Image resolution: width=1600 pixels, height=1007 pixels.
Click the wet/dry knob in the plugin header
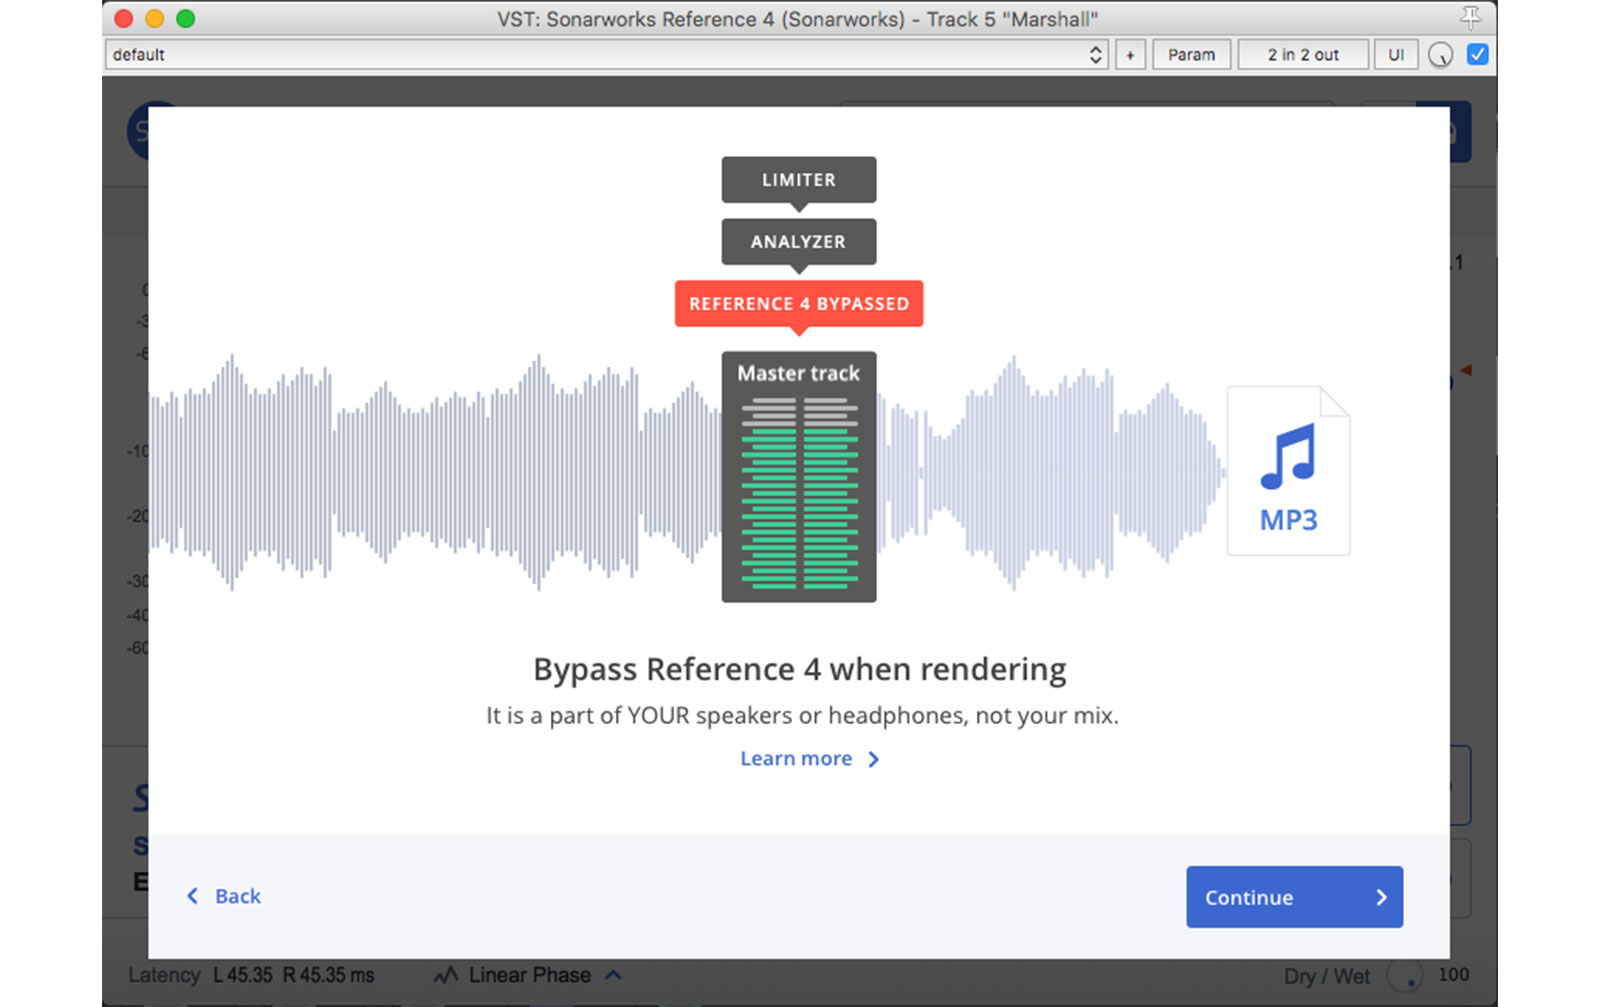1440,55
